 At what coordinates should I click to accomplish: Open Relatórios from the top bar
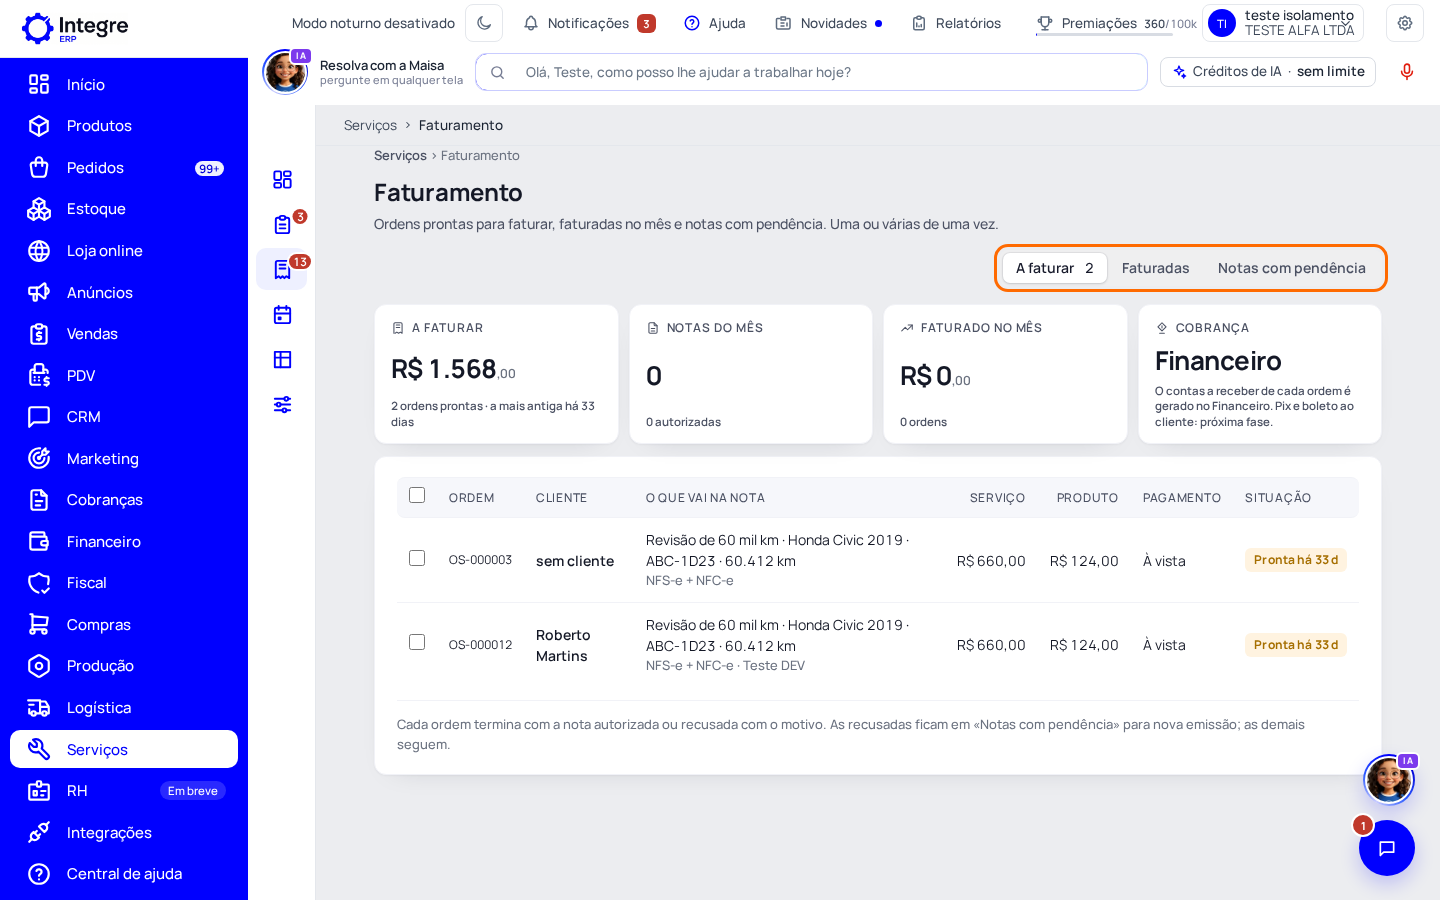(x=956, y=23)
